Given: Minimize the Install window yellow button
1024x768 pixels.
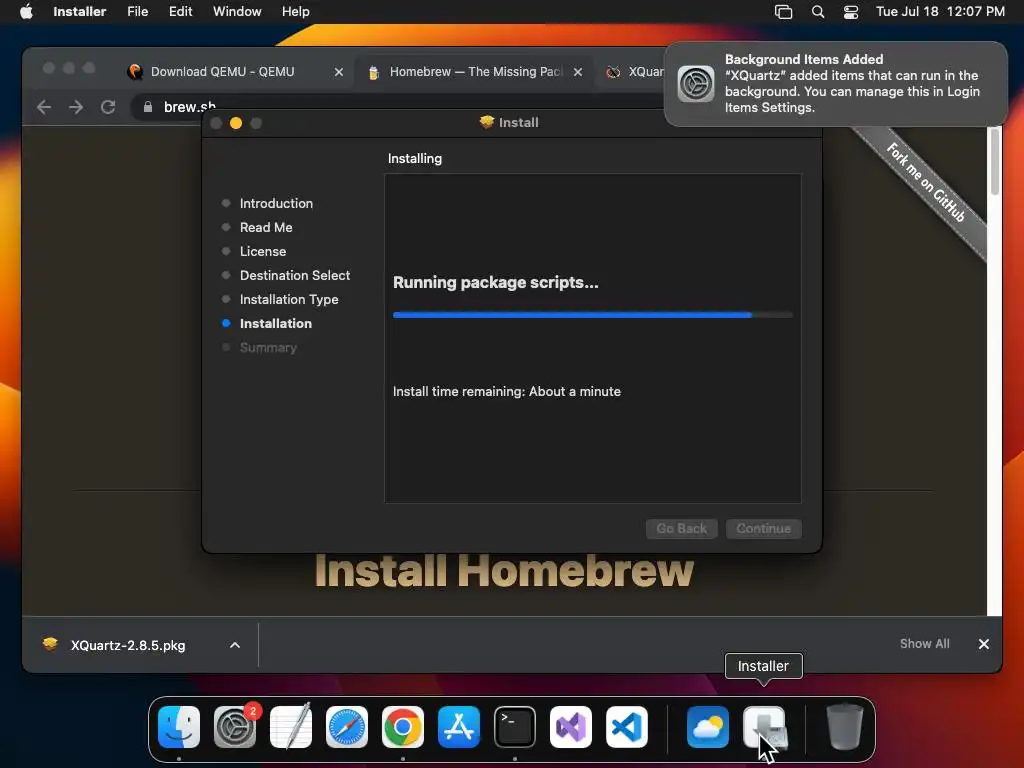Looking at the screenshot, I should pyautogui.click(x=236, y=123).
